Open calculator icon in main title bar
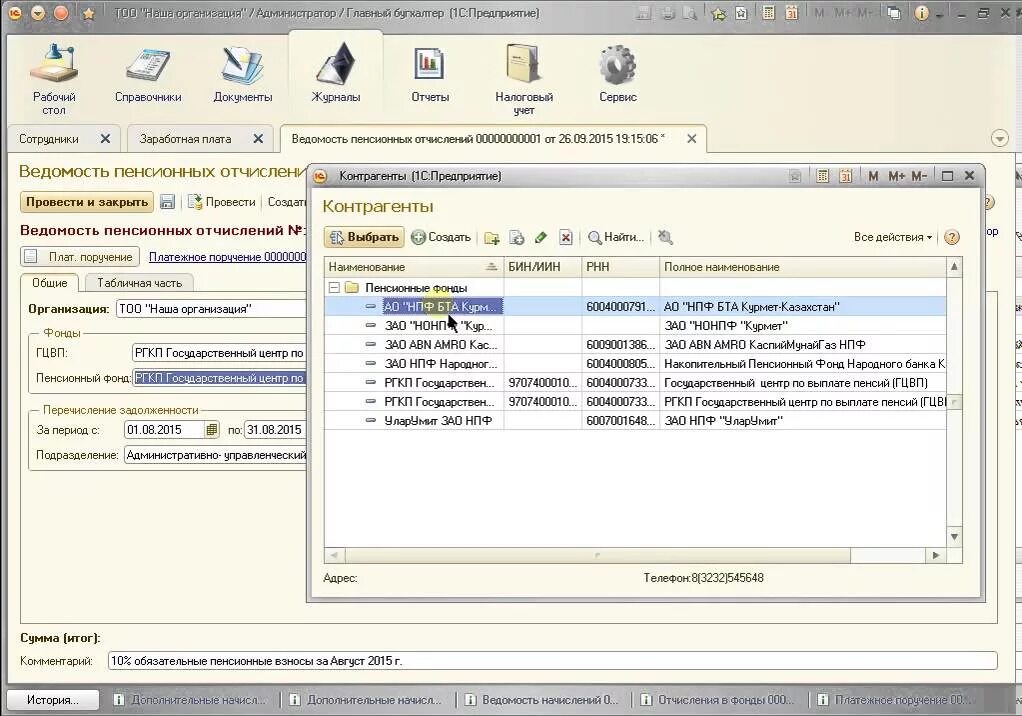Viewport: 1022px width, 716px height. (x=769, y=13)
